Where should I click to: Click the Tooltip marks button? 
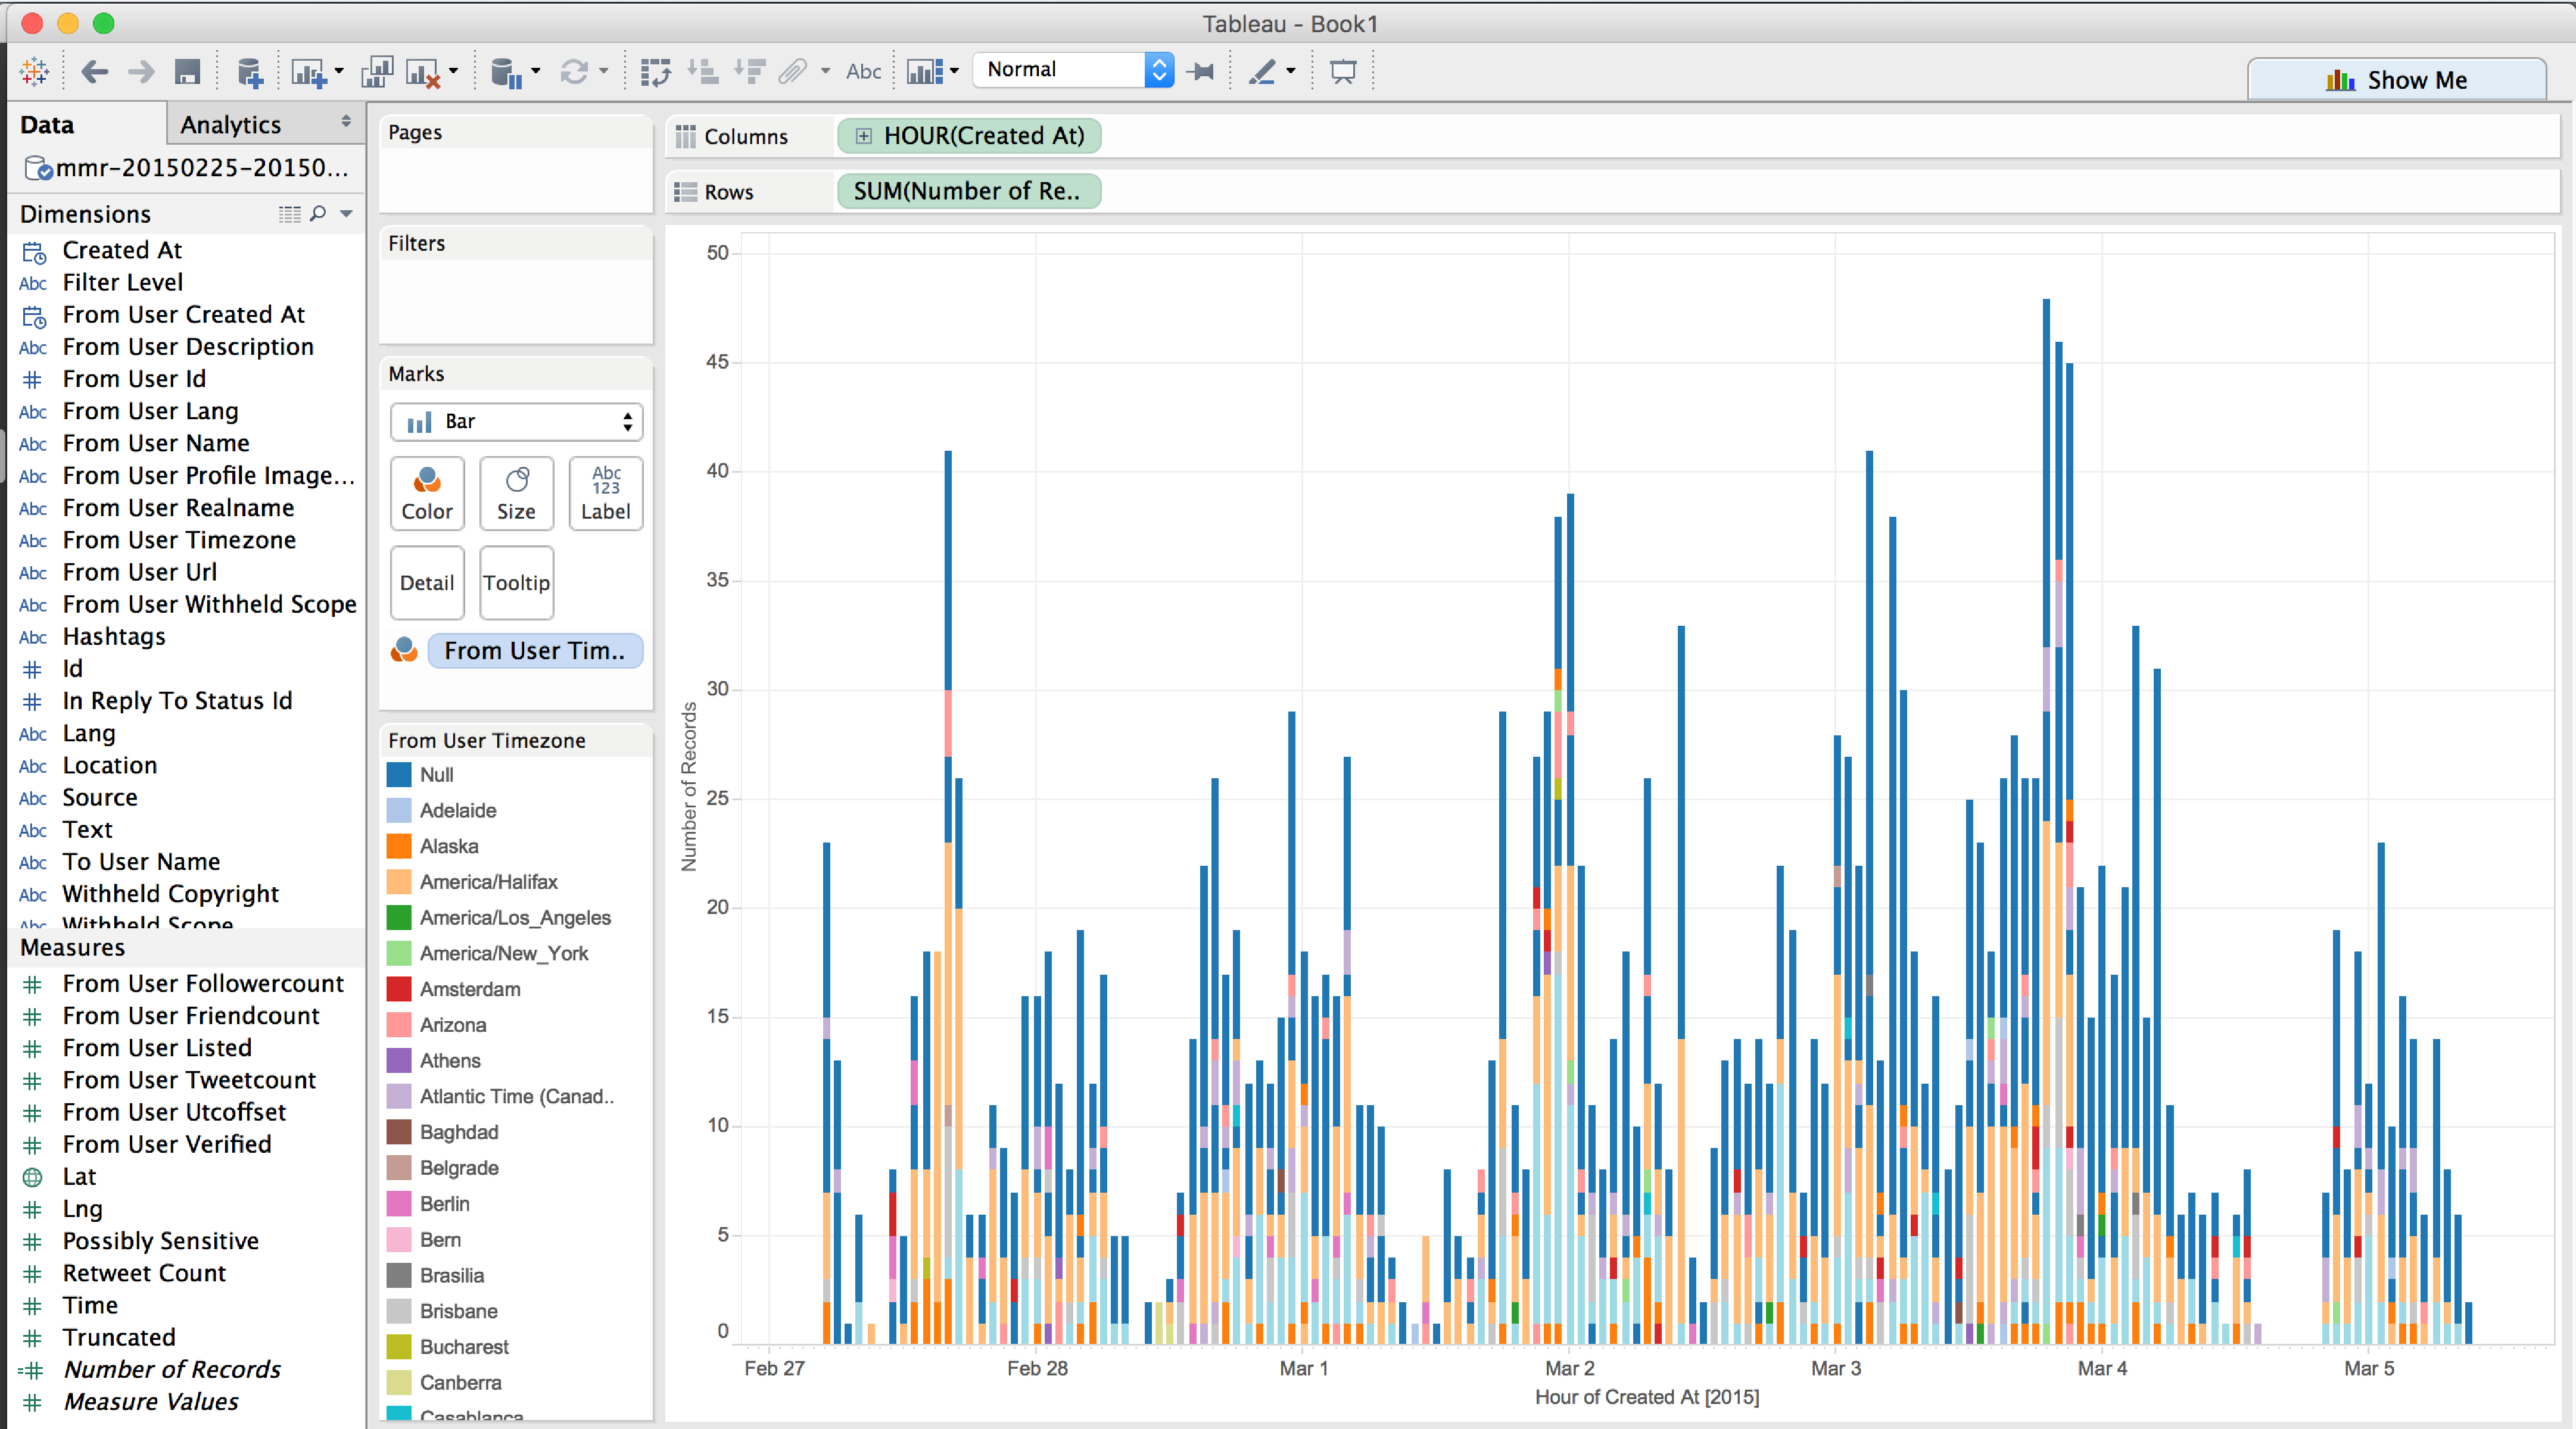tap(516, 583)
